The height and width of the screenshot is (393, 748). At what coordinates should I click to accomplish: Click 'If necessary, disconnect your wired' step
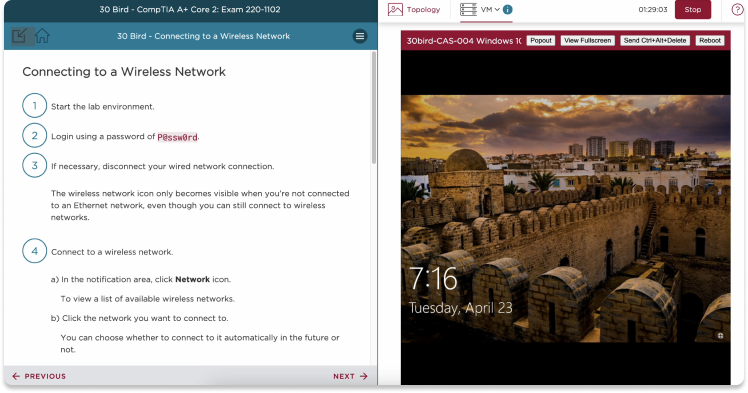tap(163, 166)
